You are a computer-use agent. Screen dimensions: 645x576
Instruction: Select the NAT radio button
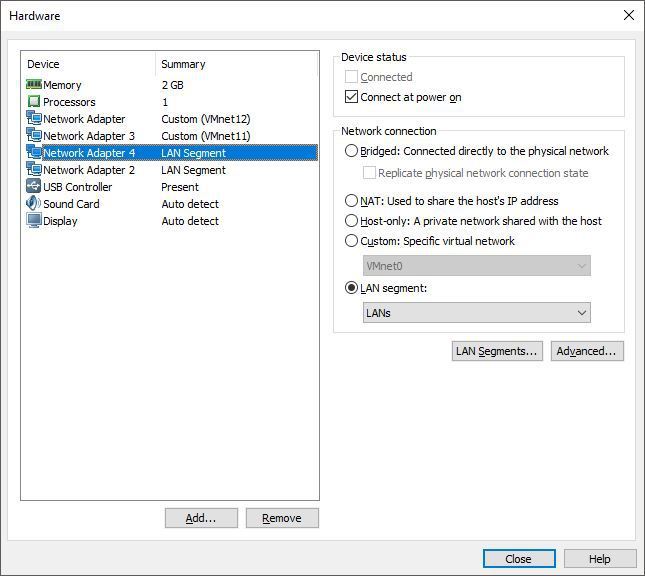point(351,201)
